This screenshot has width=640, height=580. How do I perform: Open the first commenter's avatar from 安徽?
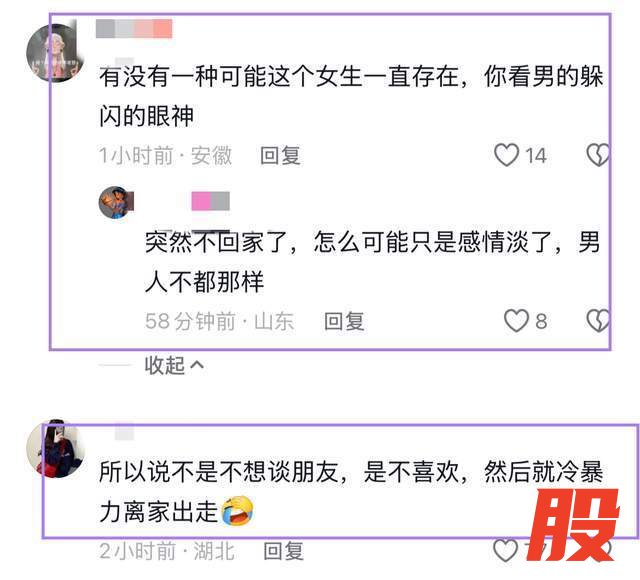pyautogui.click(x=55, y=53)
